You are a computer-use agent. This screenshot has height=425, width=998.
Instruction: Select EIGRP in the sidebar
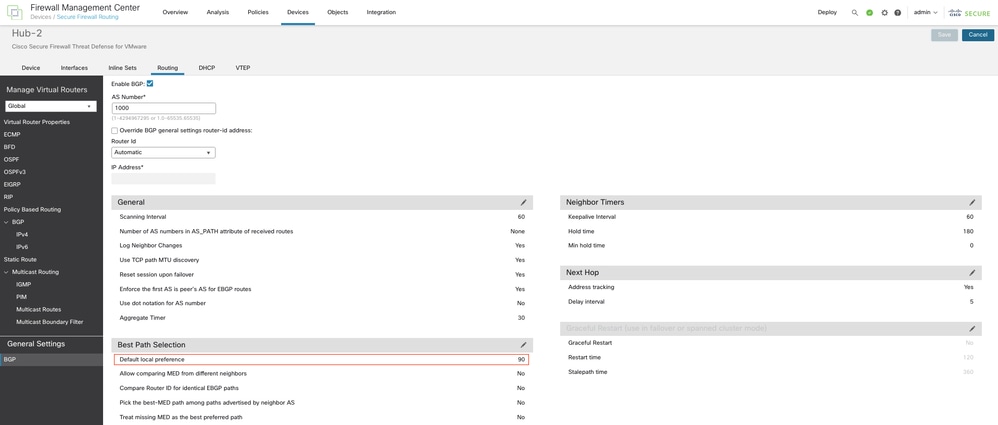tap(13, 185)
